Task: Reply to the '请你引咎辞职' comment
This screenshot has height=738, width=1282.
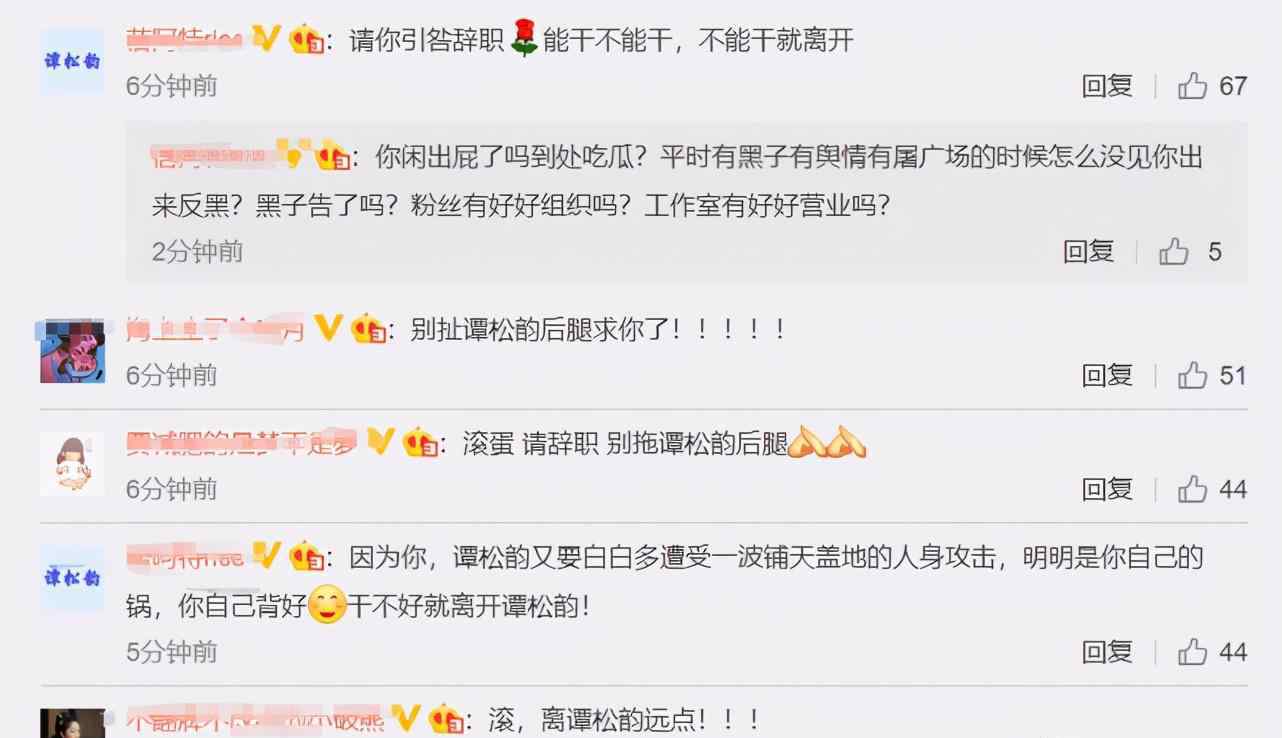Action: coord(1107,86)
